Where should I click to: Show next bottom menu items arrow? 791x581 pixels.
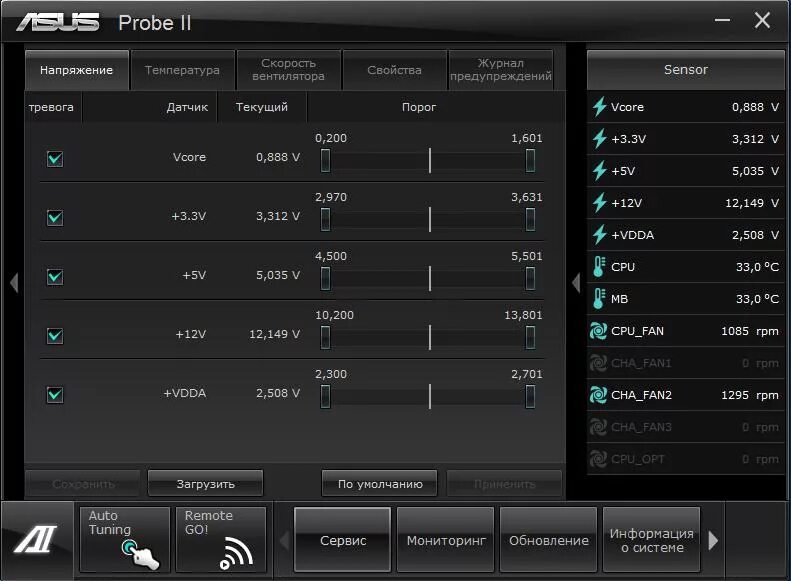coord(713,540)
